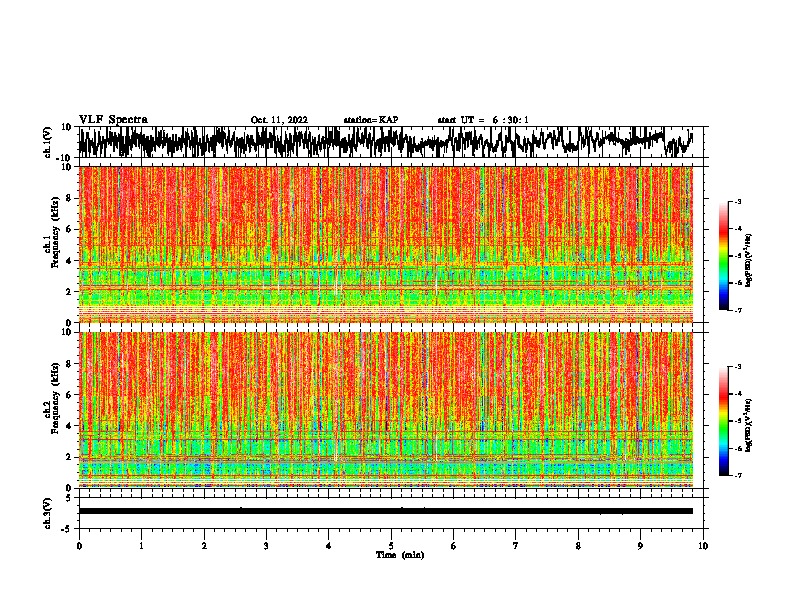Viewport: 792px width, 612px height.
Task: Click time axis tick label "4"
Action: (x=329, y=546)
